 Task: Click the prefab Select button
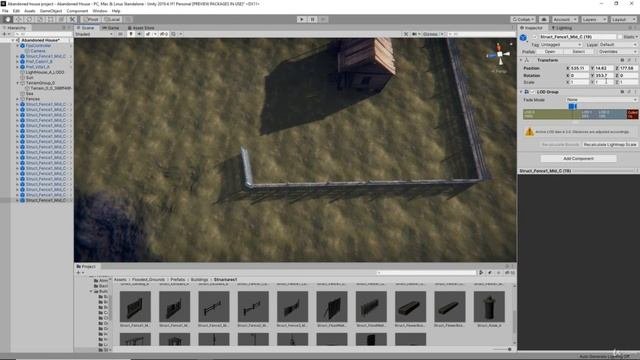click(x=579, y=52)
